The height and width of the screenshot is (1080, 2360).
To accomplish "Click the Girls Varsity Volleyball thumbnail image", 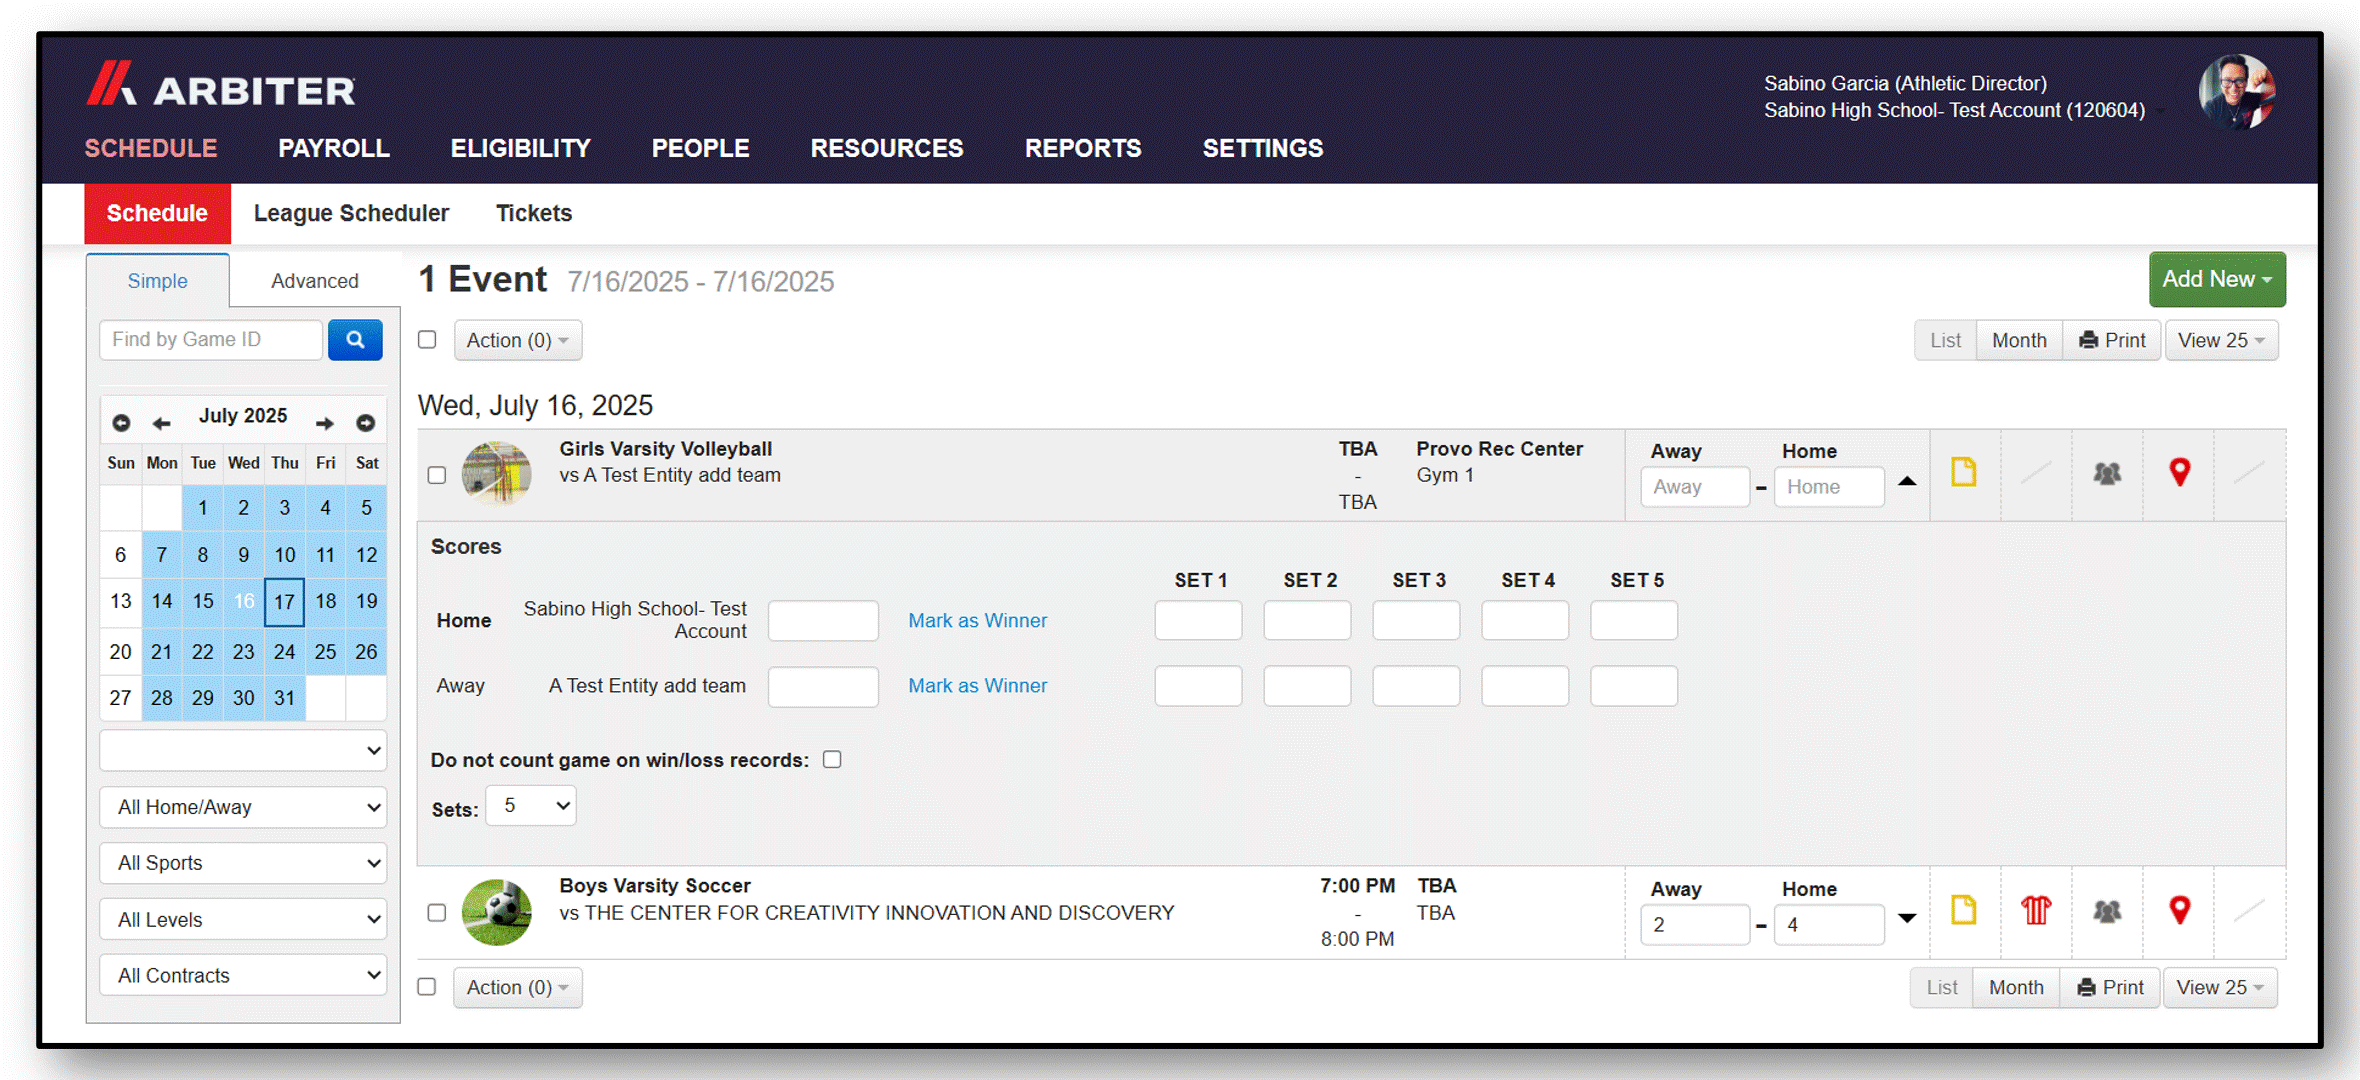I will pyautogui.click(x=496, y=473).
